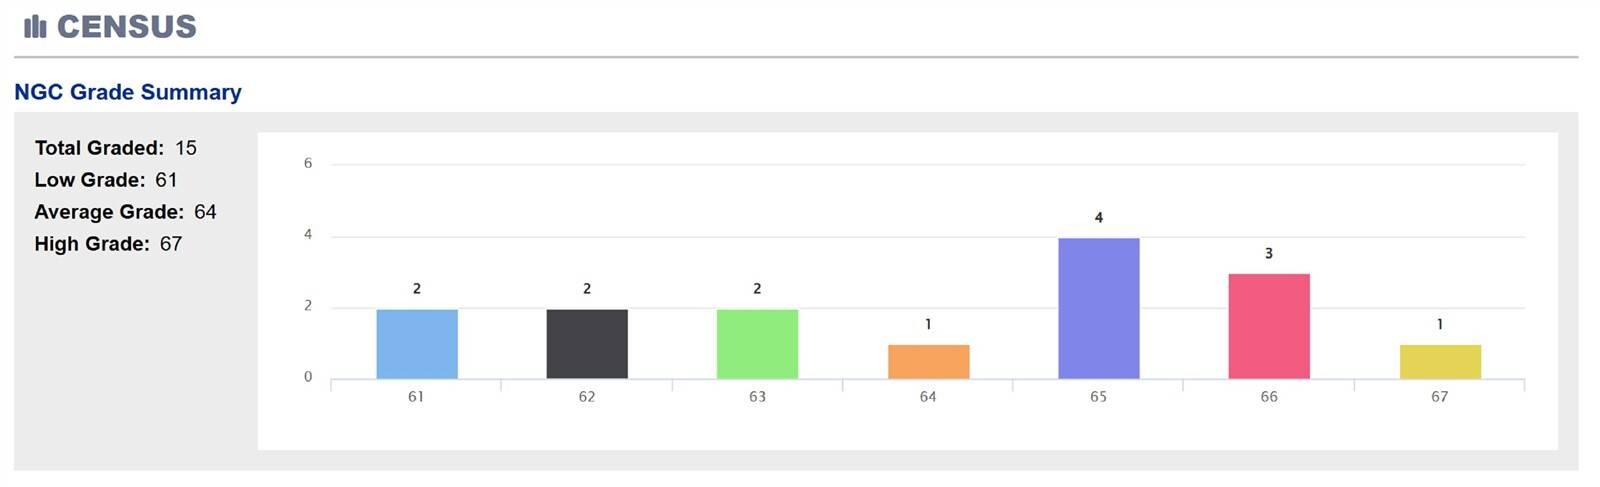Click the CENSUS section heading
The height and width of the screenshot is (487, 1600).
pos(126,26)
